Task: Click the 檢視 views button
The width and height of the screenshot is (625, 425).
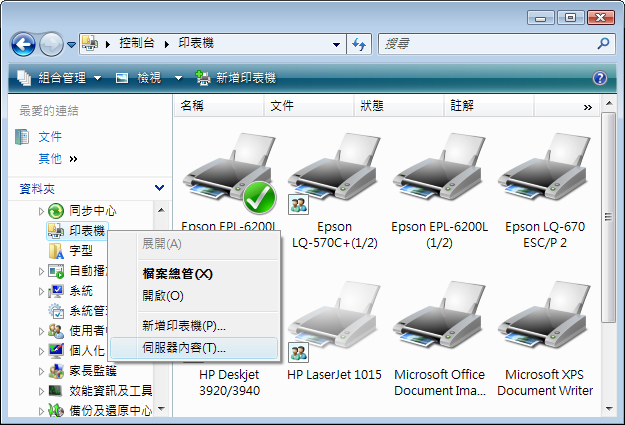Action: tap(138, 78)
